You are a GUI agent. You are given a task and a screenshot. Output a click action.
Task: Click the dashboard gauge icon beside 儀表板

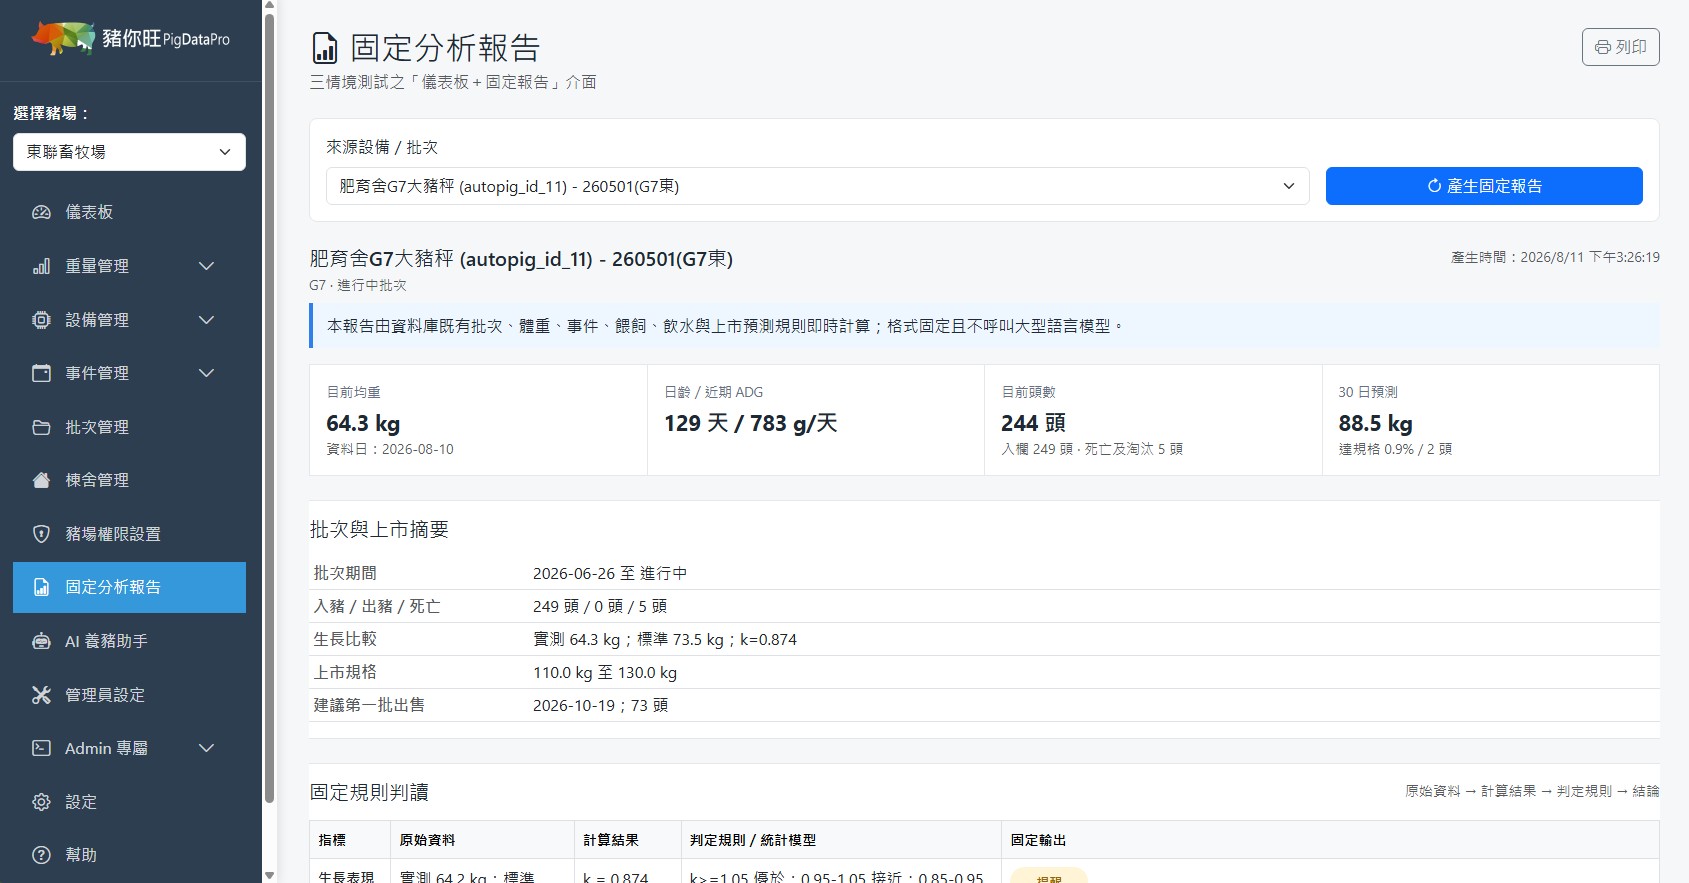pos(41,212)
